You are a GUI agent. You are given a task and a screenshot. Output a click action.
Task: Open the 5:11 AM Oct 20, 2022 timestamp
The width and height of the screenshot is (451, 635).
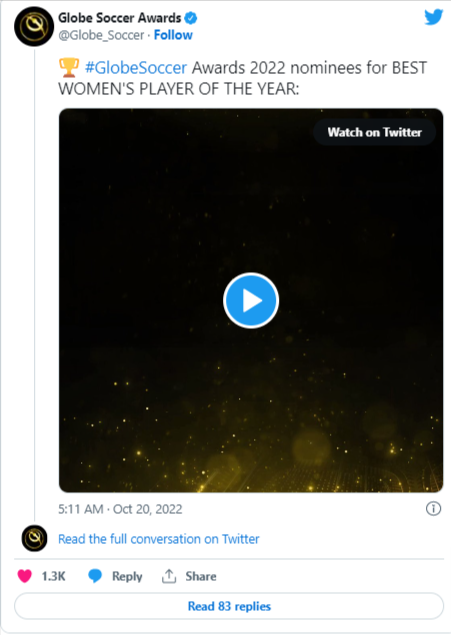click(120, 509)
